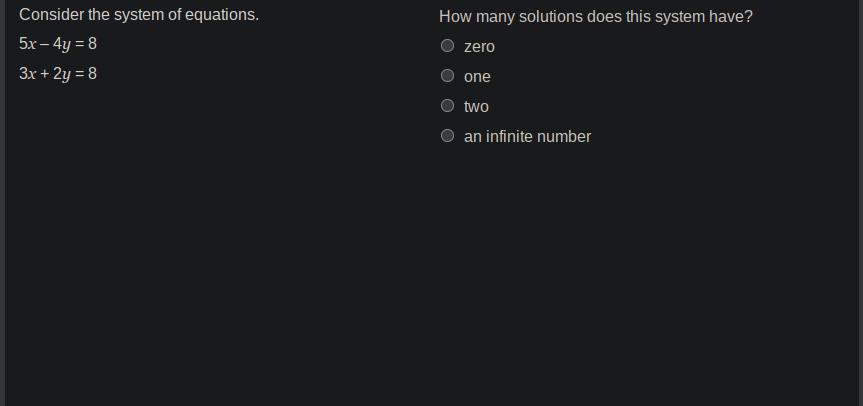Click the "two" answer label text
This screenshot has width=863, height=406.
(x=476, y=107)
